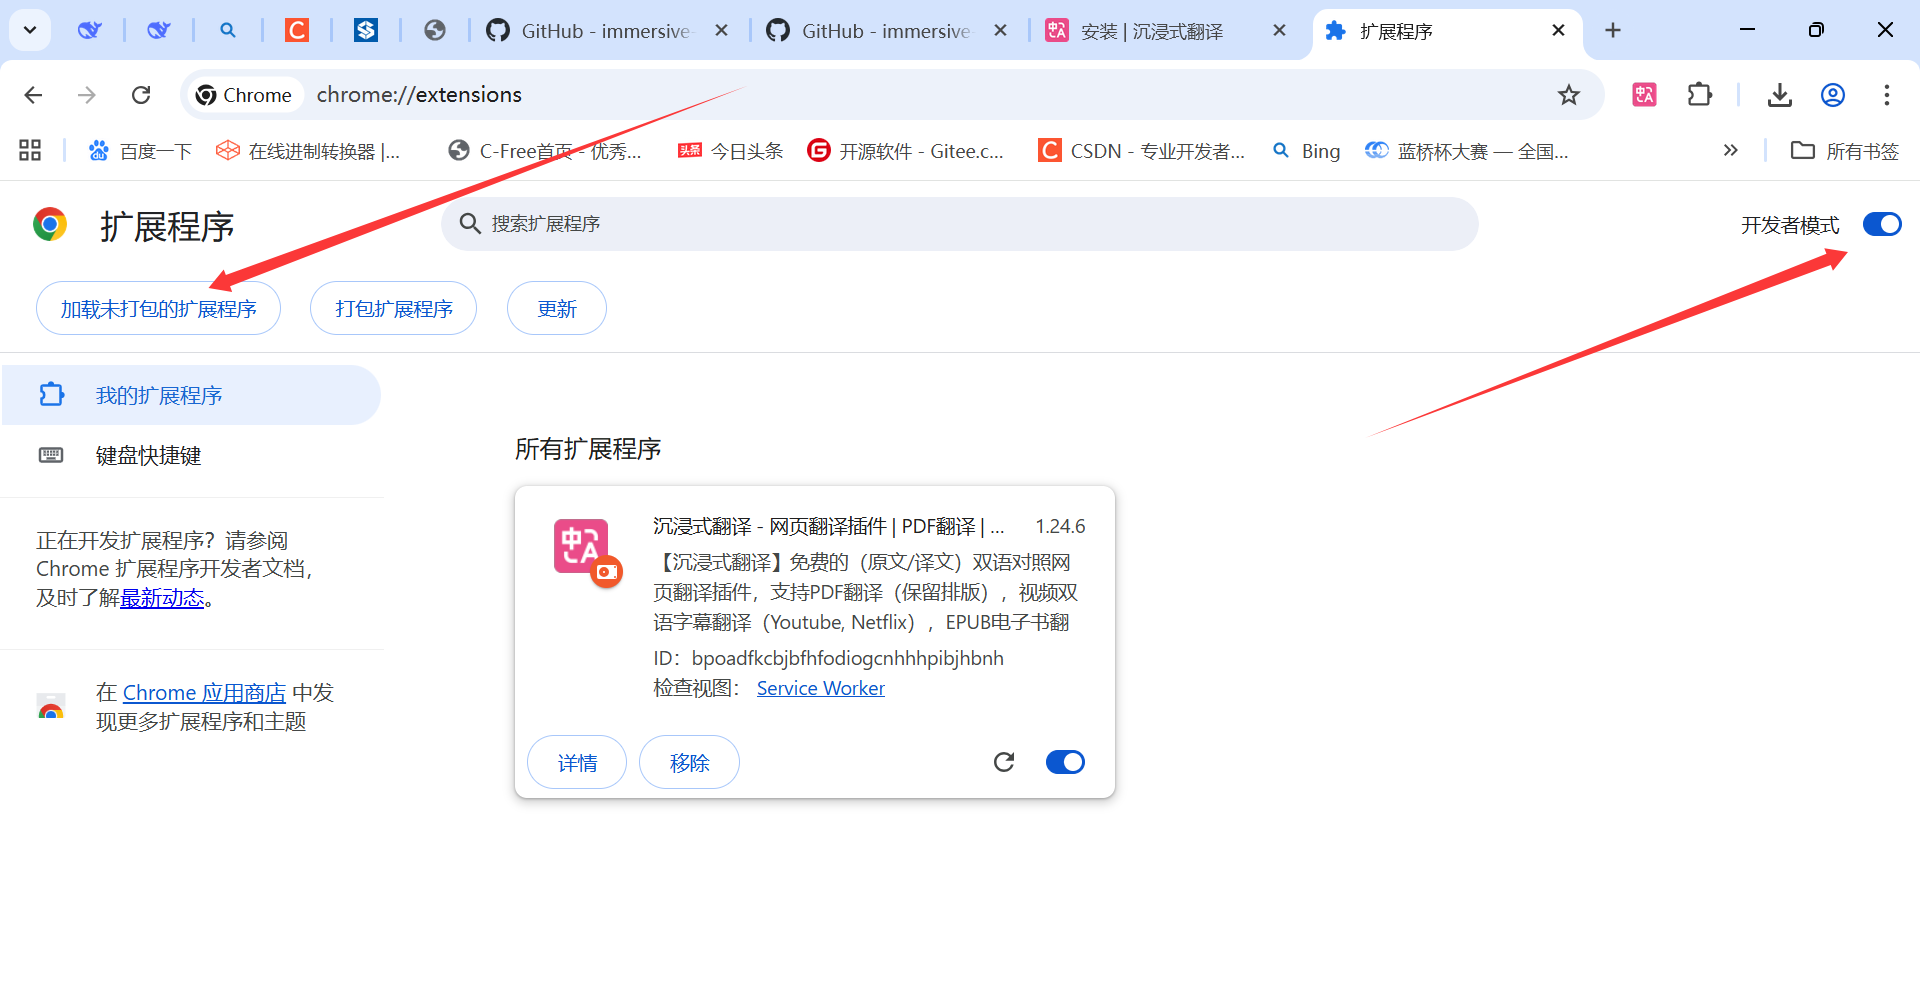Click 更新 button
Viewport: 1920px width, 1008px height.
coord(557,308)
